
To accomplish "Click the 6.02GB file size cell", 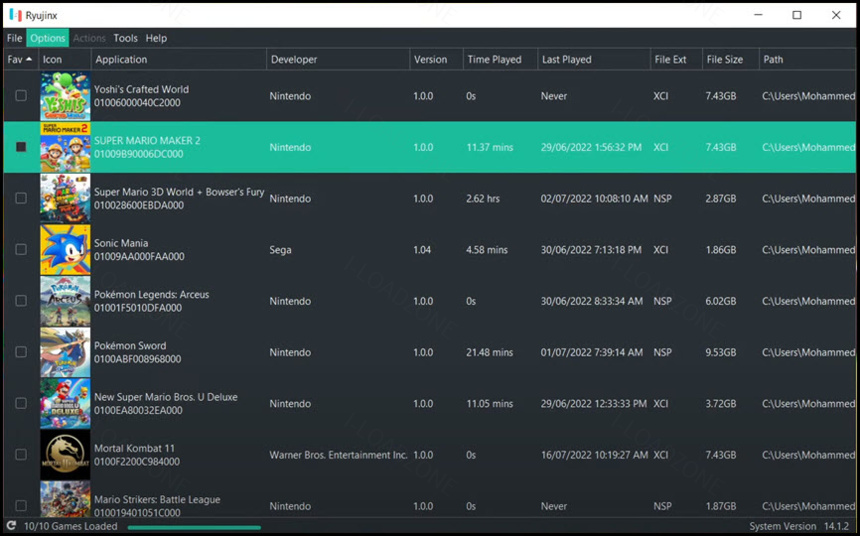I will (721, 301).
